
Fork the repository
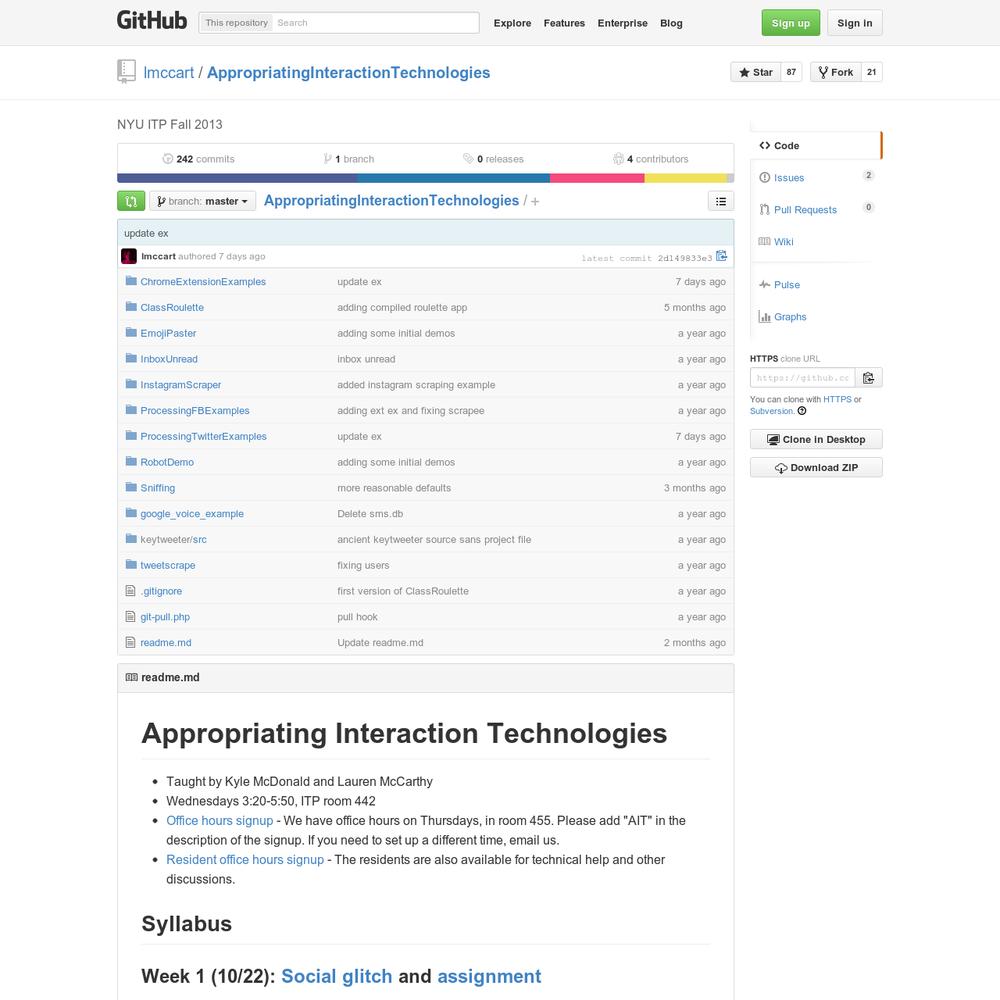pyautogui.click(x=835, y=72)
